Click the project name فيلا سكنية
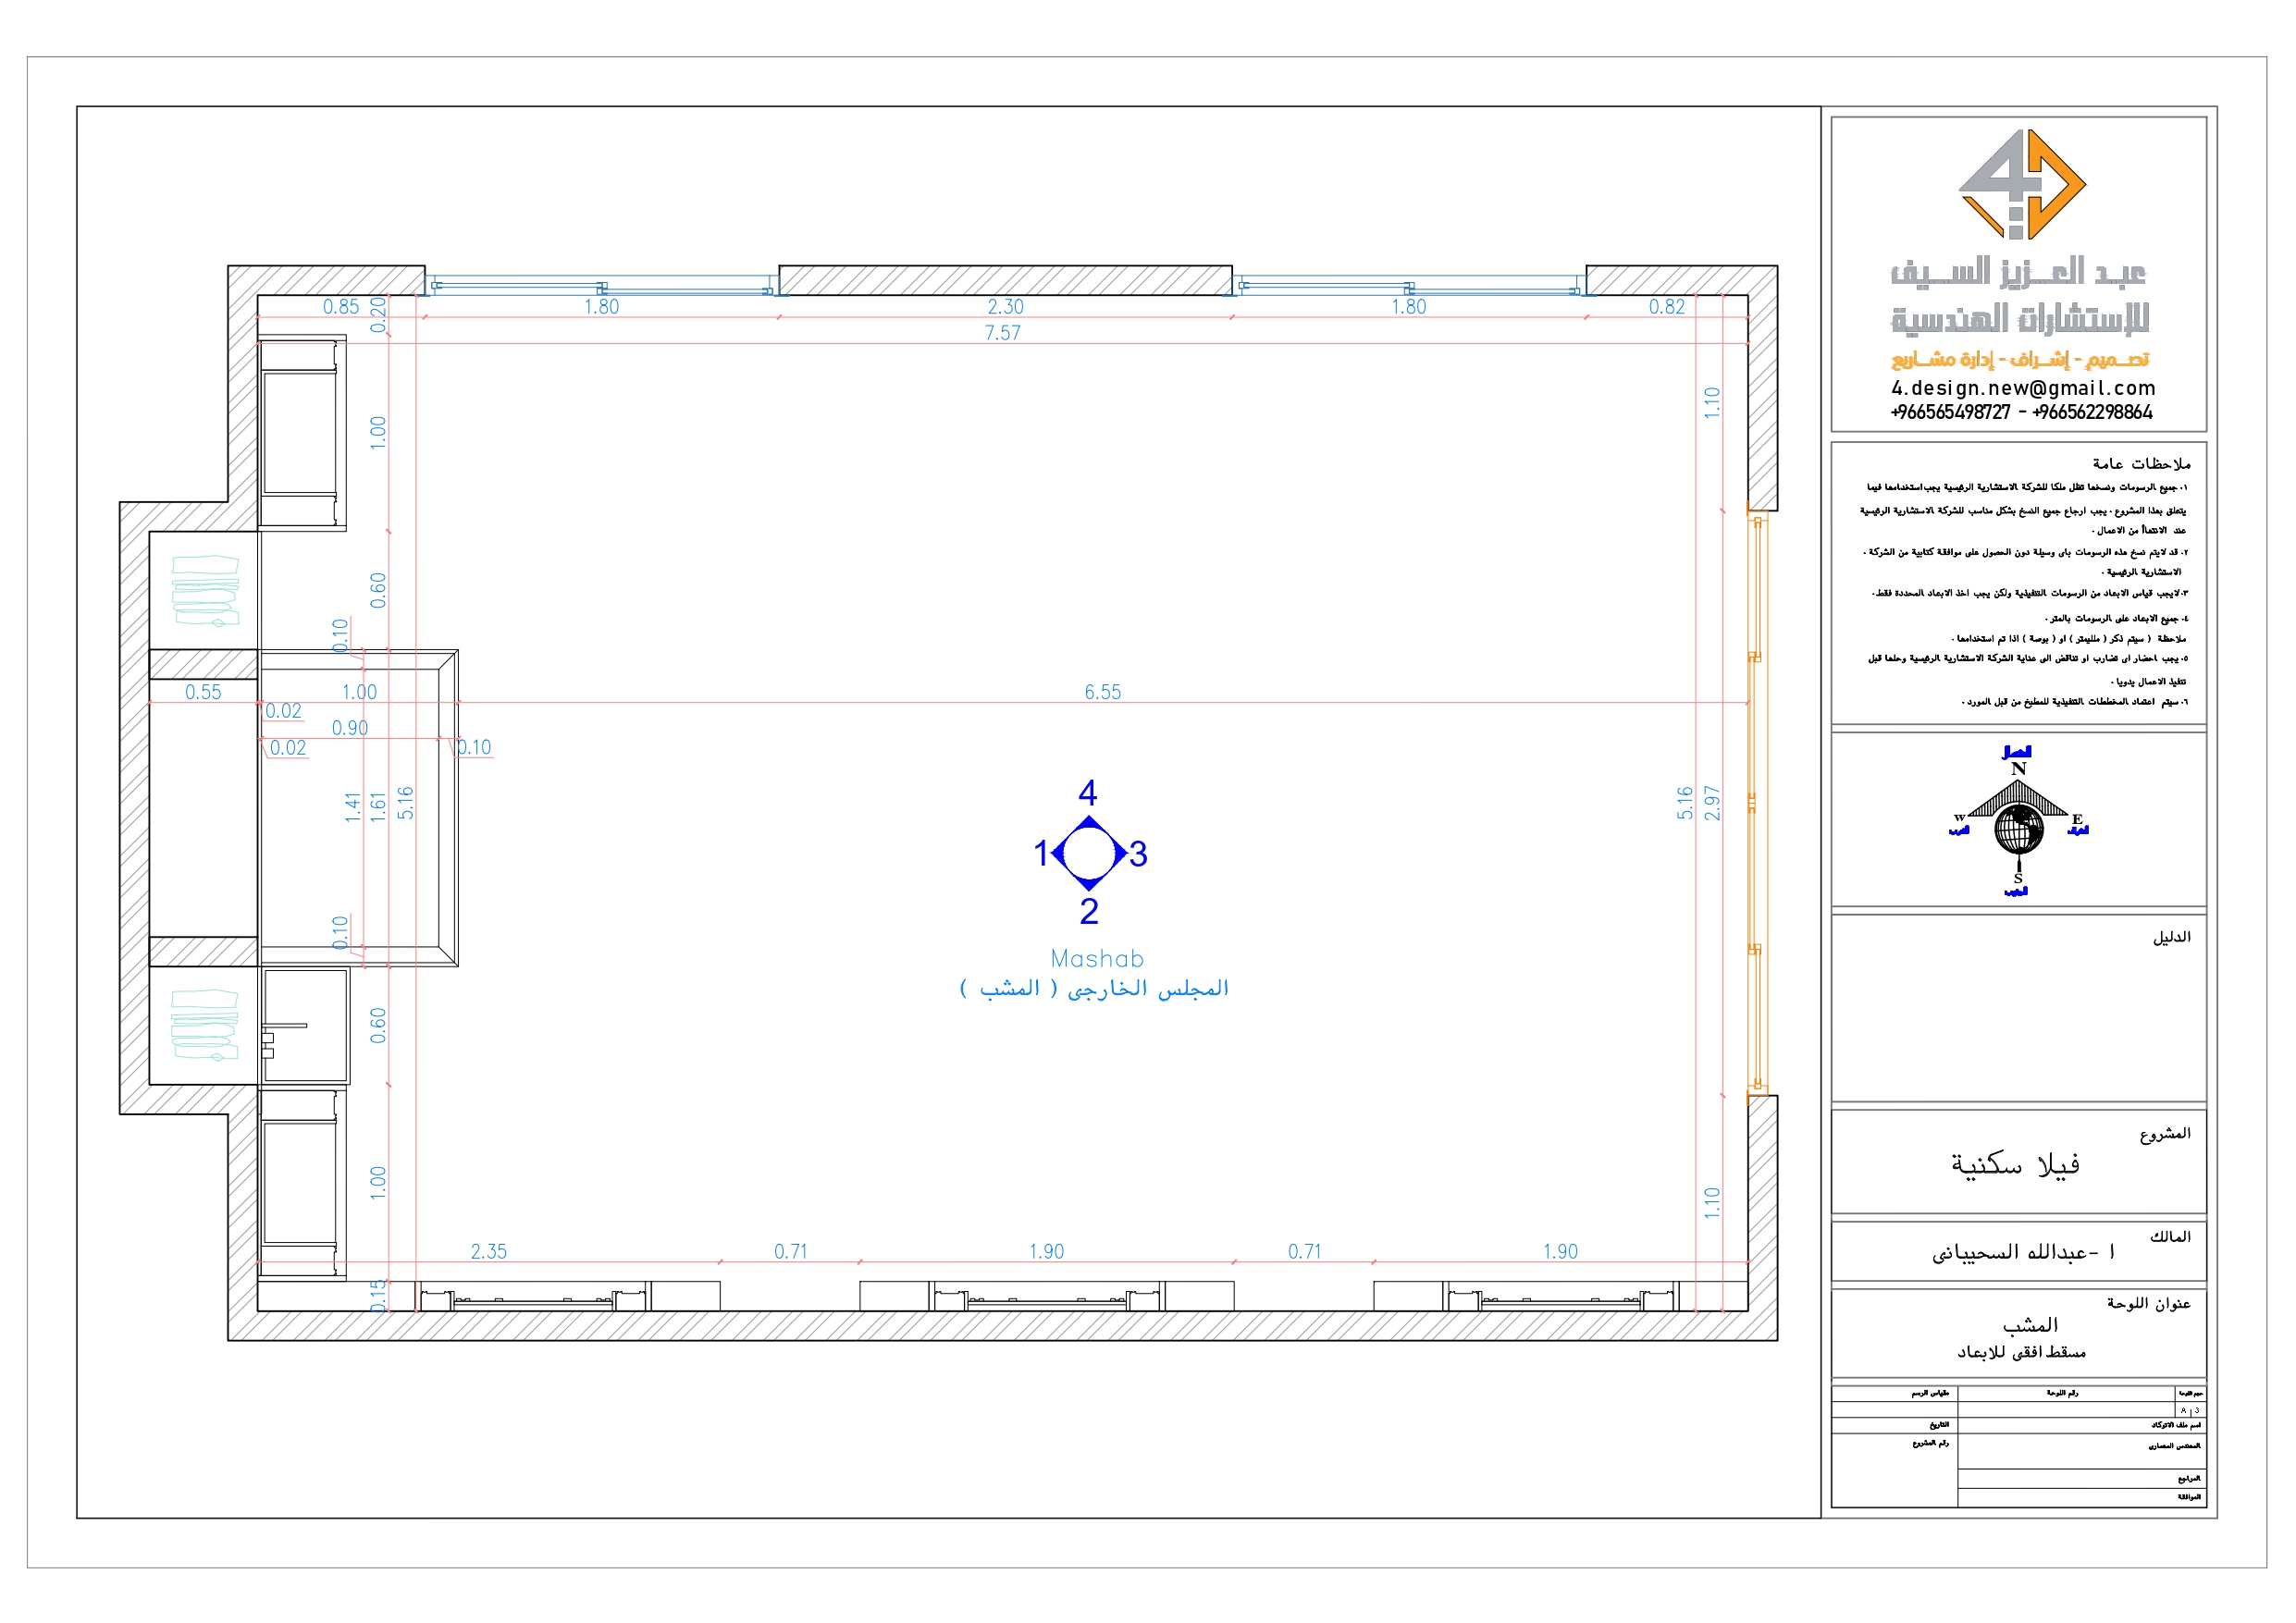 [2015, 1164]
